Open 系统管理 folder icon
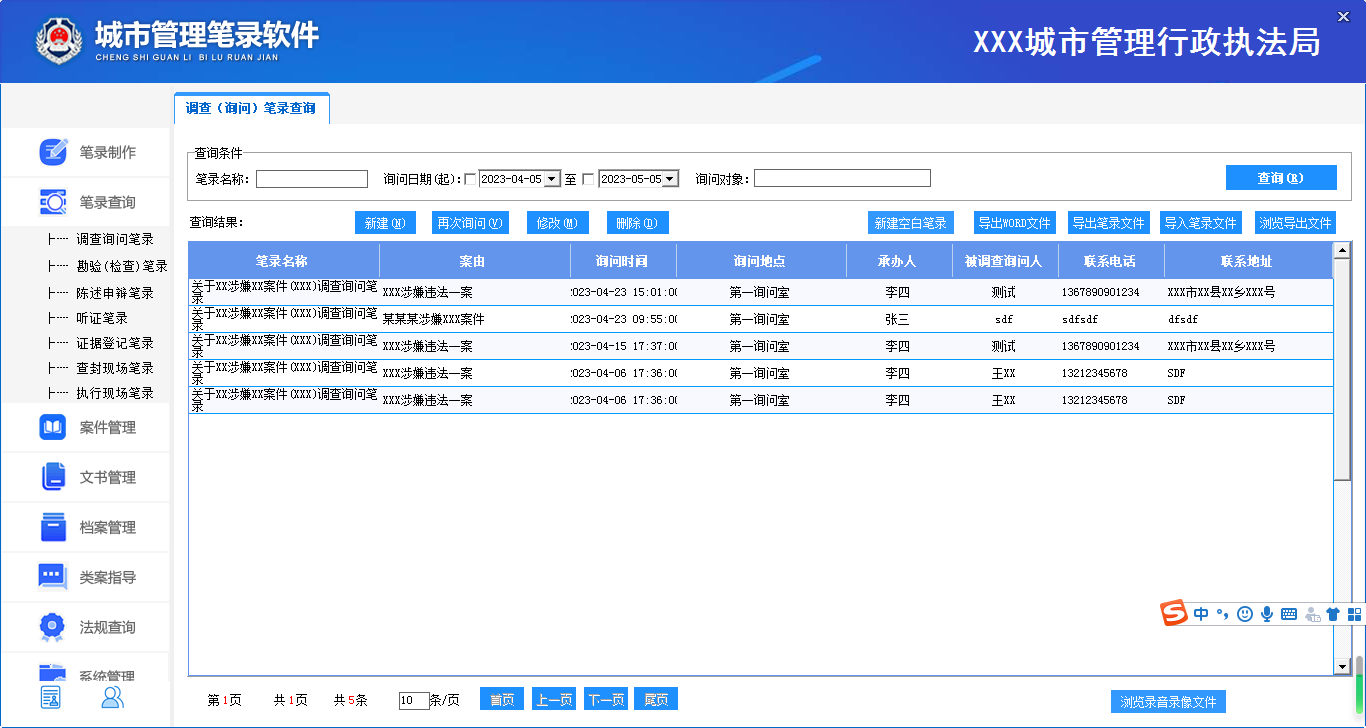1366x728 pixels. 53,673
